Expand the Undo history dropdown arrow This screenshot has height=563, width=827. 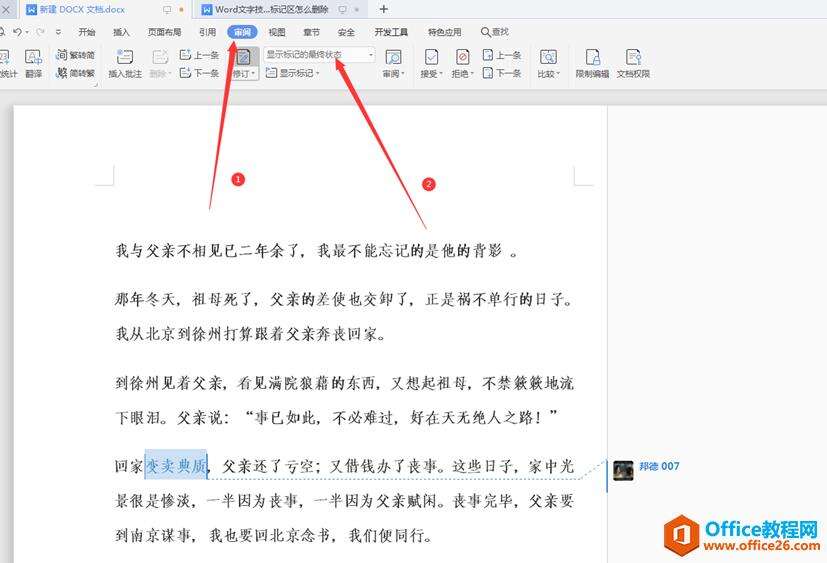27,32
